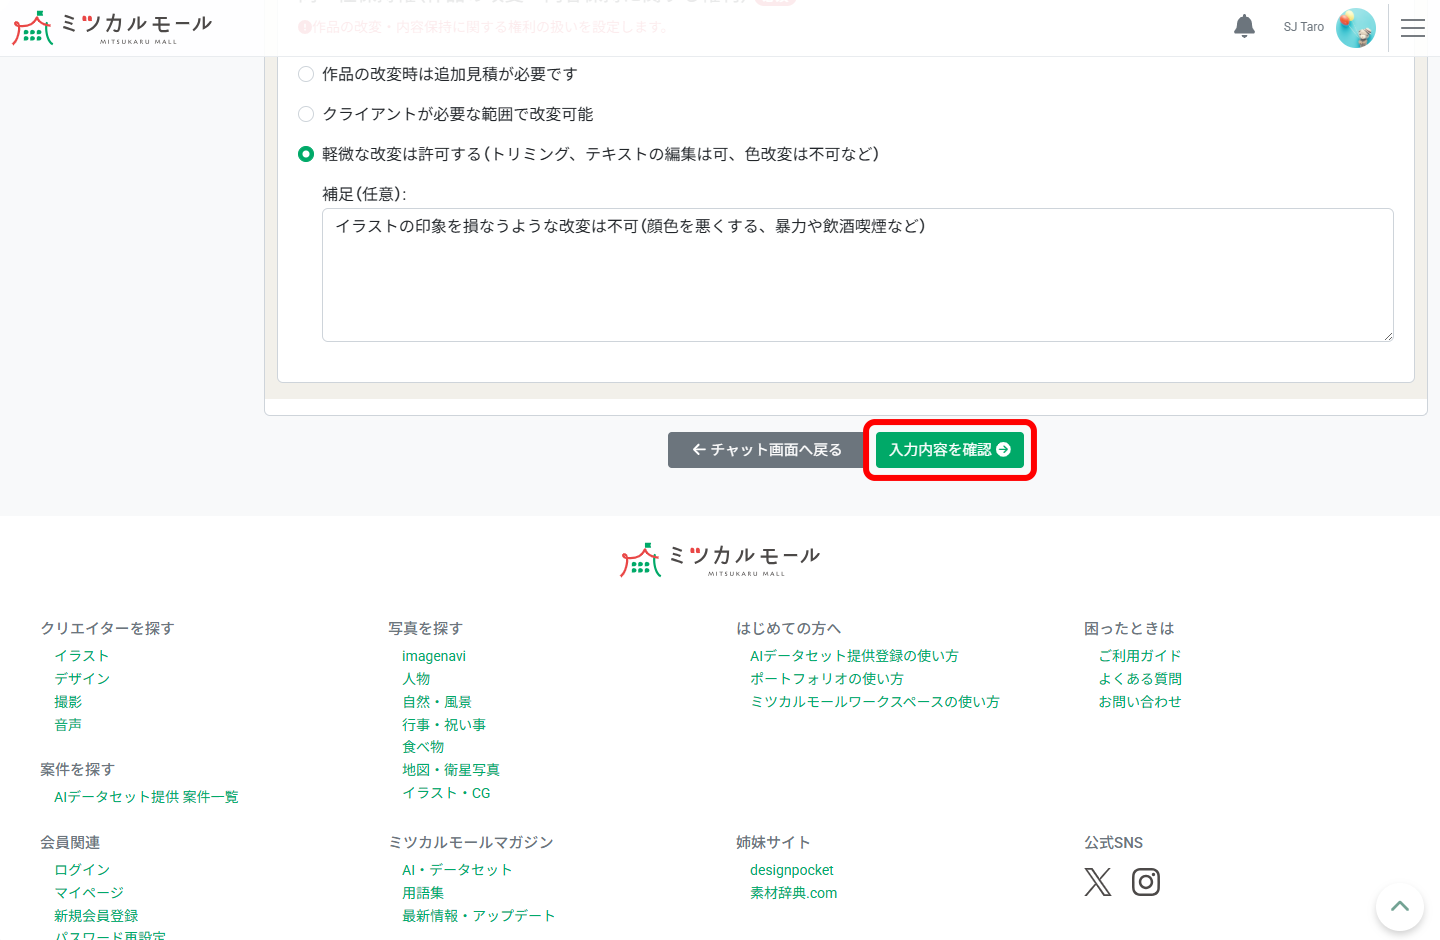Screen dimensions: 1440x940
Task: Open the マイページ link
Action: point(89,892)
